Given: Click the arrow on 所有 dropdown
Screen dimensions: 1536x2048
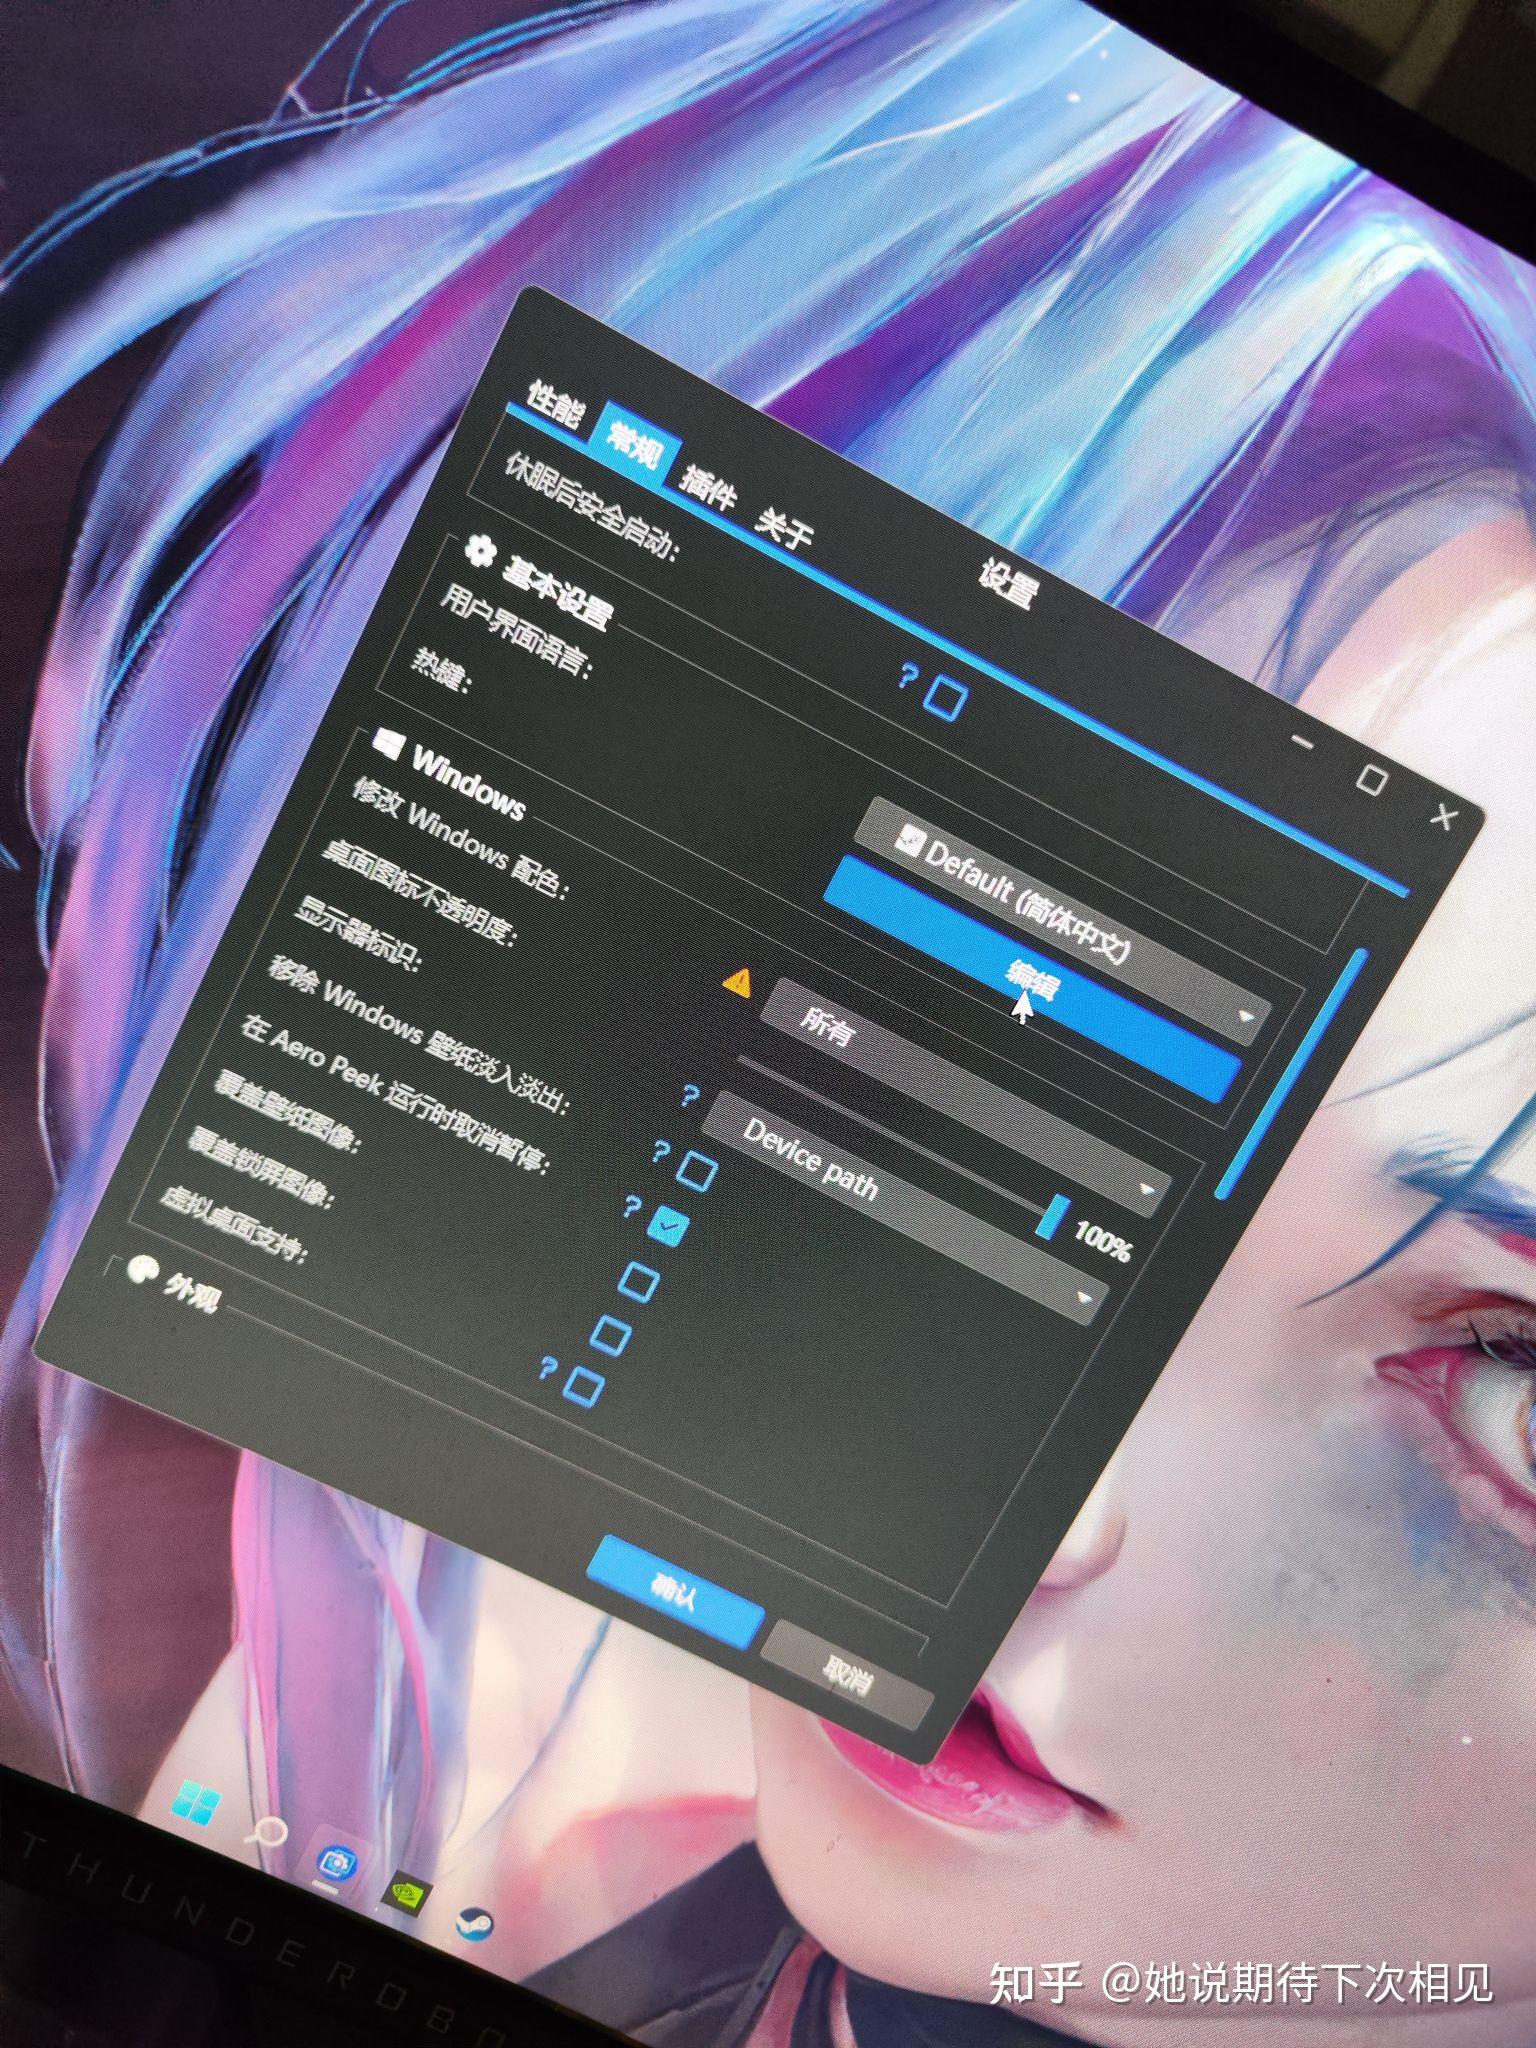Looking at the screenshot, I should [1146, 1190].
